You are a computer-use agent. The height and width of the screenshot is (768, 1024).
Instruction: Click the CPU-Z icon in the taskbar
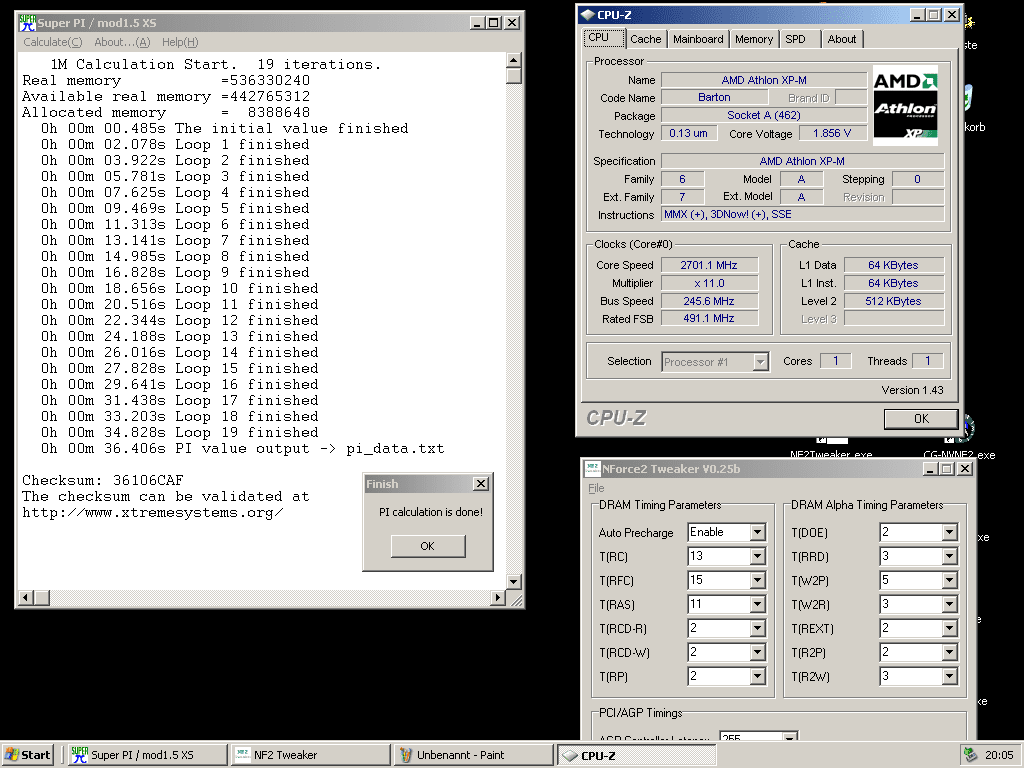pos(570,756)
